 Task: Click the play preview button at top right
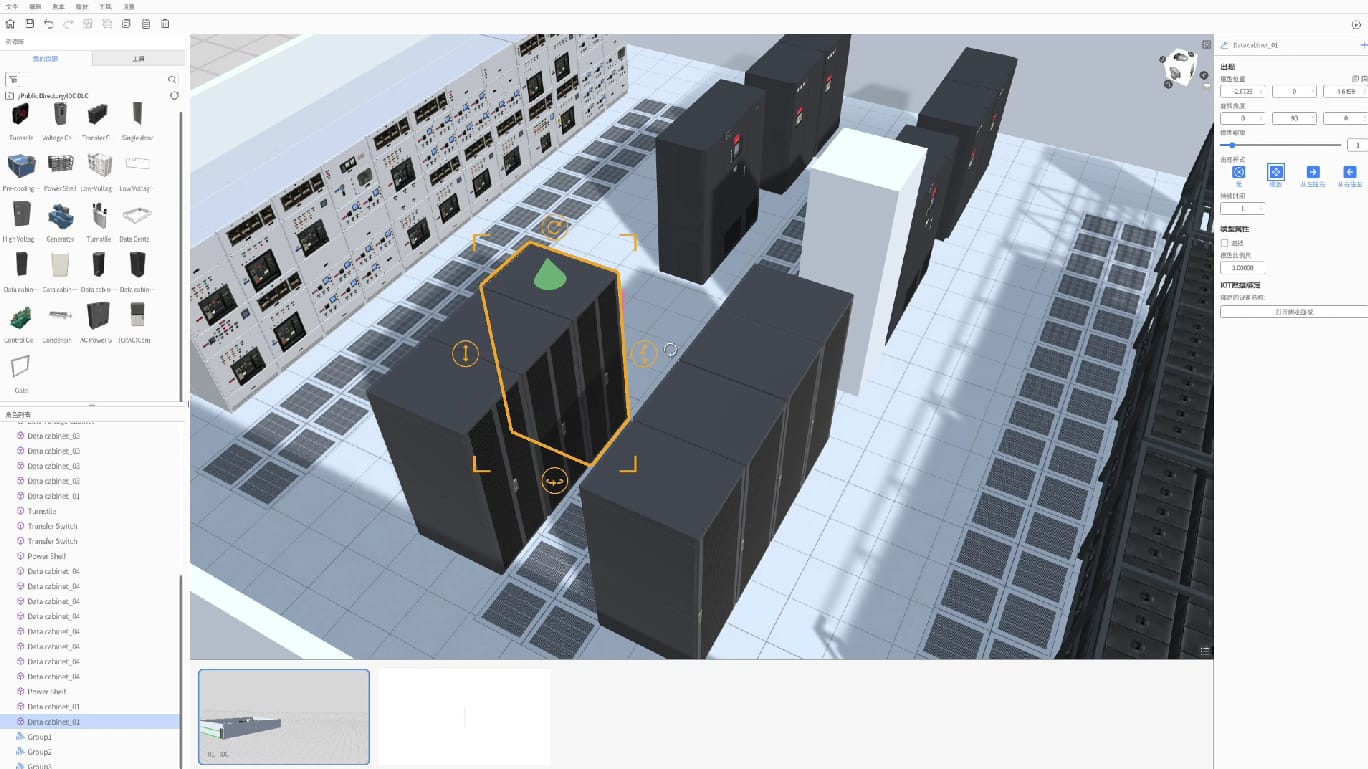1355,24
